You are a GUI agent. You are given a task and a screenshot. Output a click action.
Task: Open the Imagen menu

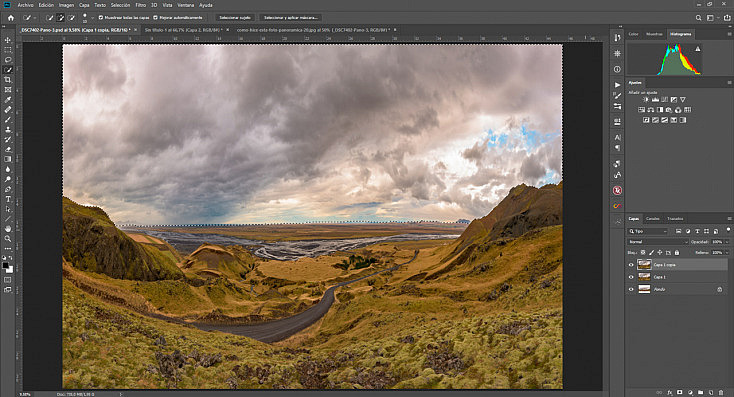[x=66, y=5]
